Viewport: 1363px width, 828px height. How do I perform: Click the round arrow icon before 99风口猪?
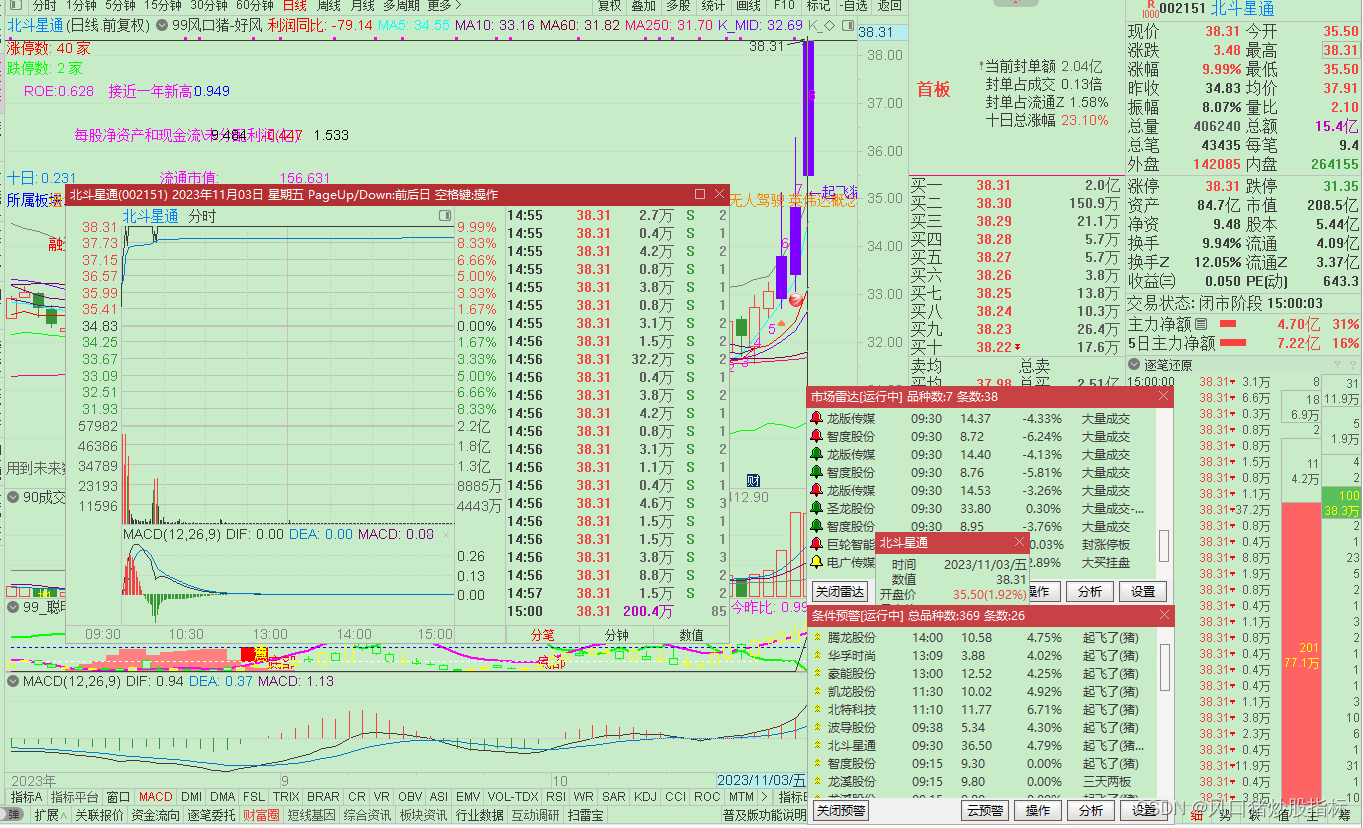point(162,25)
